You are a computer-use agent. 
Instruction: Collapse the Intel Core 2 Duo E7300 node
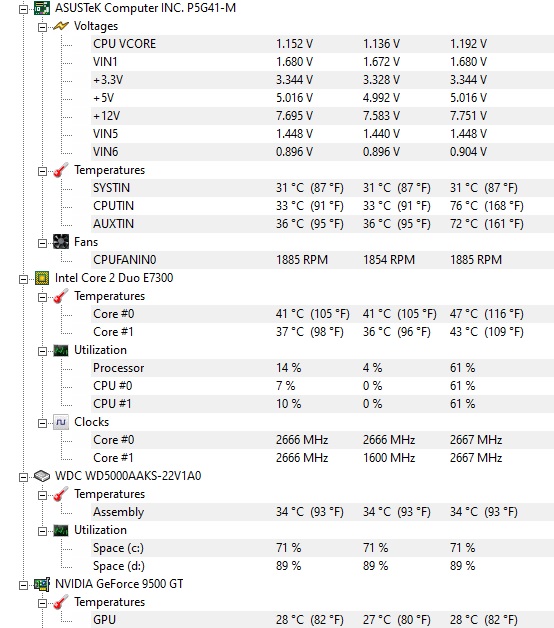pos(23,279)
